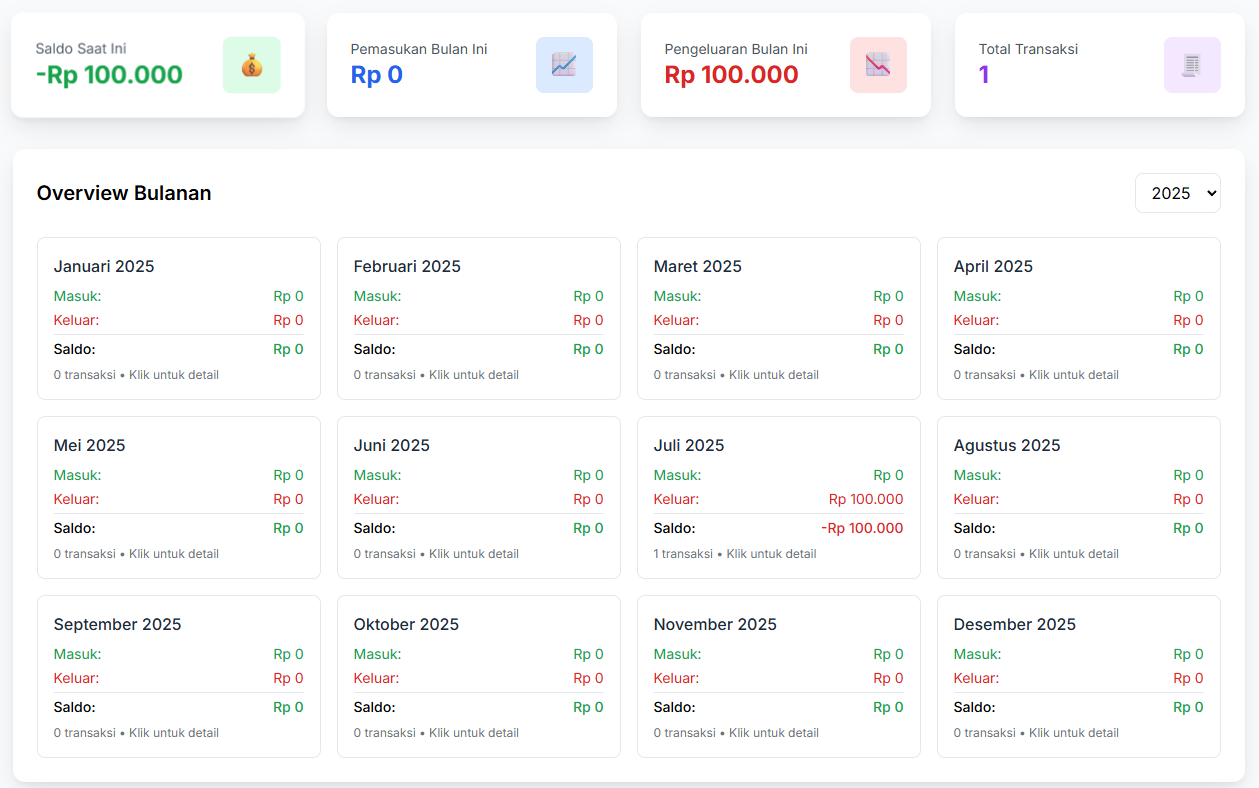Select the September 2025 card
Viewport: 1259px width, 788px height.
tap(179, 676)
